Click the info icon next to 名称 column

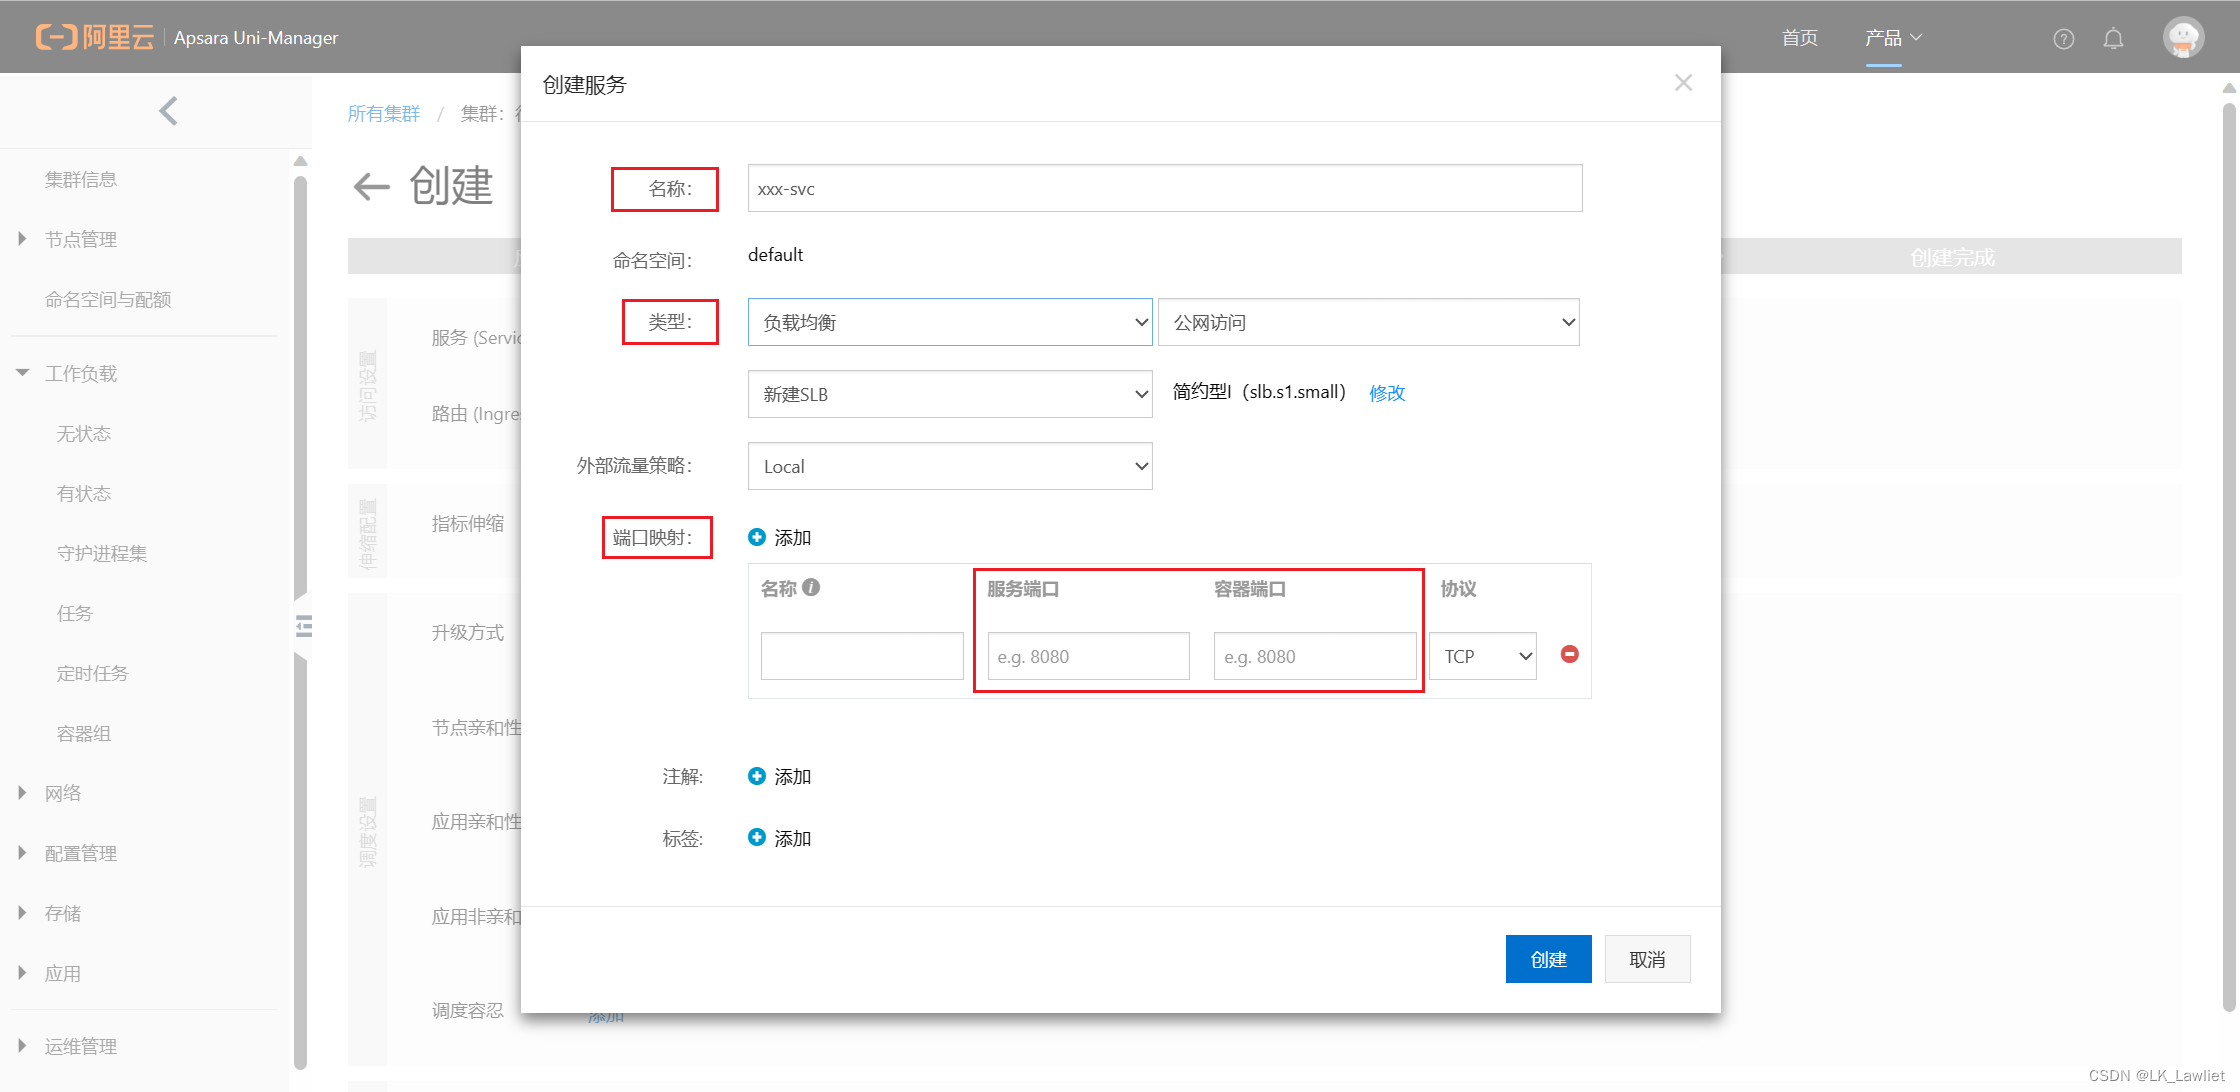[811, 588]
